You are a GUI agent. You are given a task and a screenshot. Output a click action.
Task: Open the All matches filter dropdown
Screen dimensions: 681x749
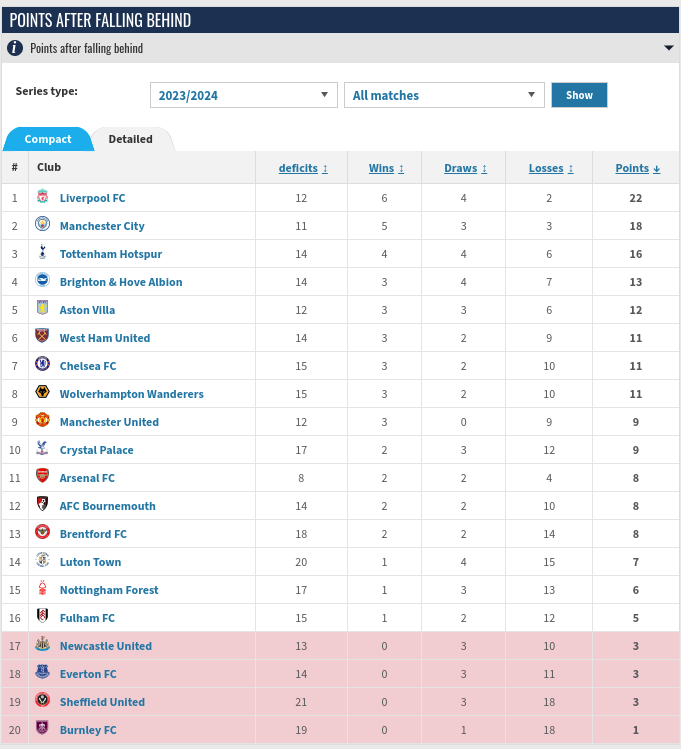click(444, 95)
